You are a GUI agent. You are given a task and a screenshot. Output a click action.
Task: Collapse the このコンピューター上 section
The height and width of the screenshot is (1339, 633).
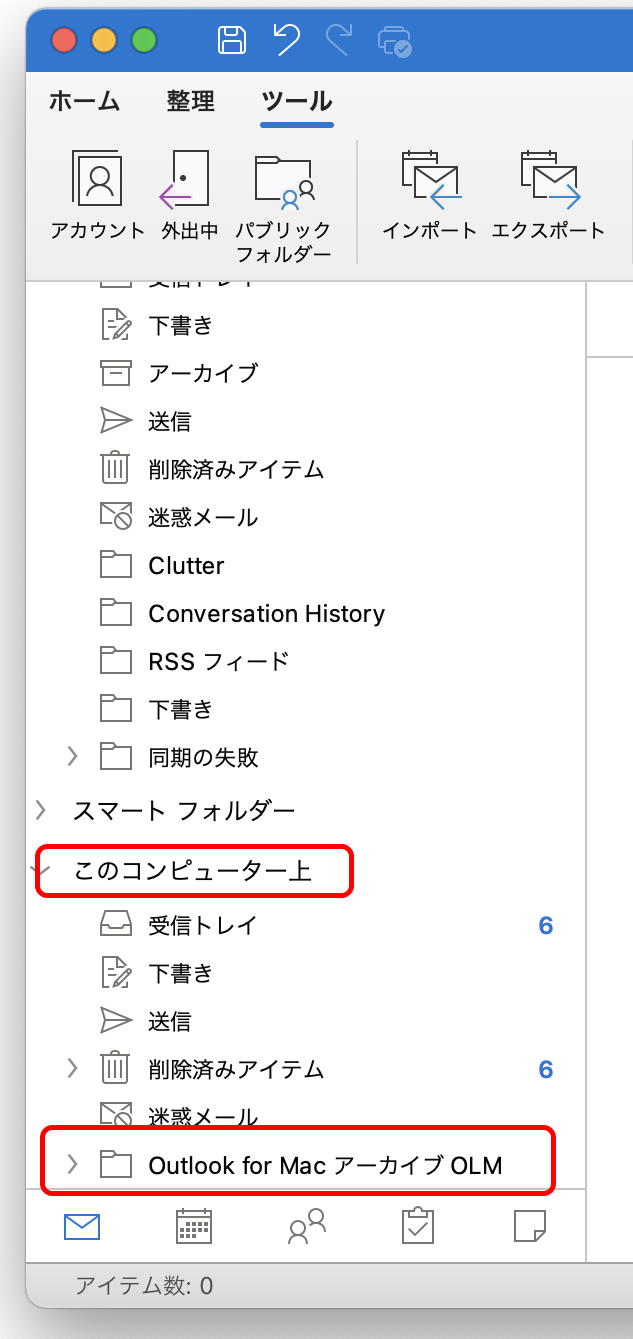[40, 871]
